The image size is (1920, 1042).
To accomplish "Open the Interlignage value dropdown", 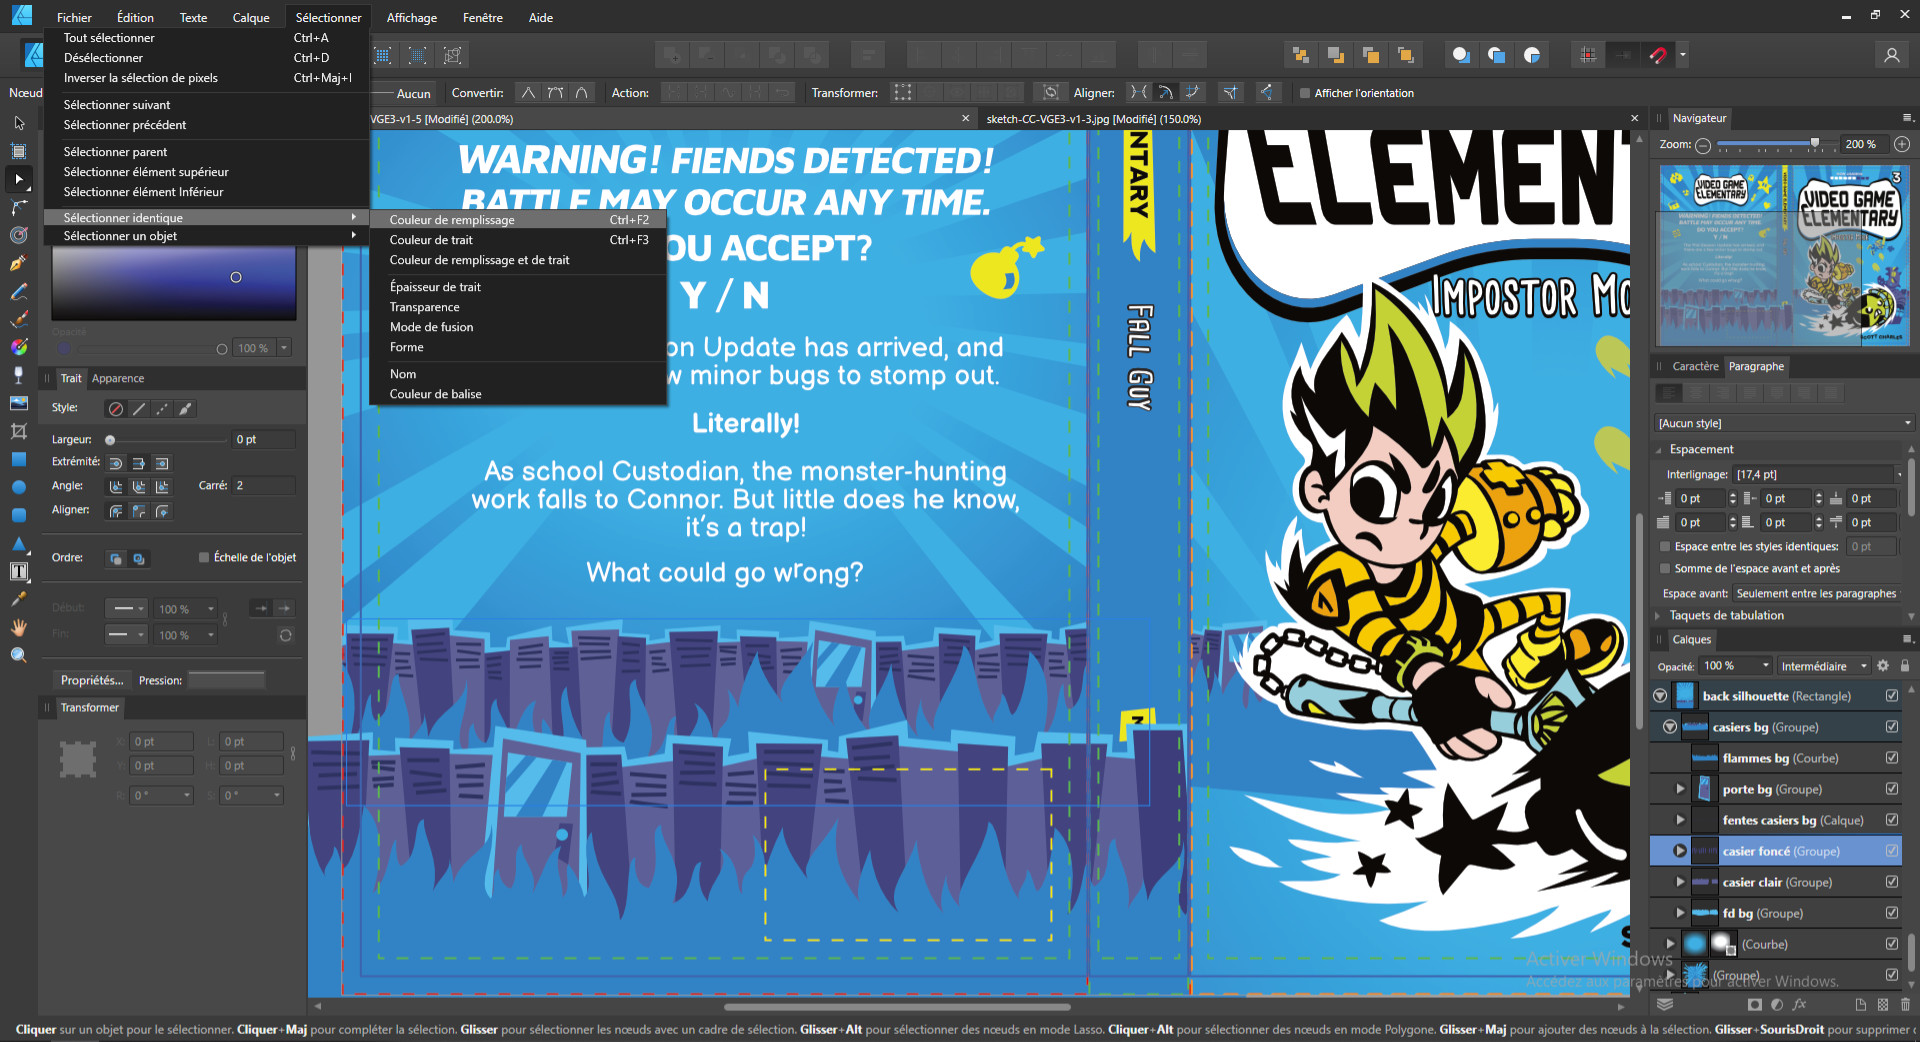I will 1898,474.
